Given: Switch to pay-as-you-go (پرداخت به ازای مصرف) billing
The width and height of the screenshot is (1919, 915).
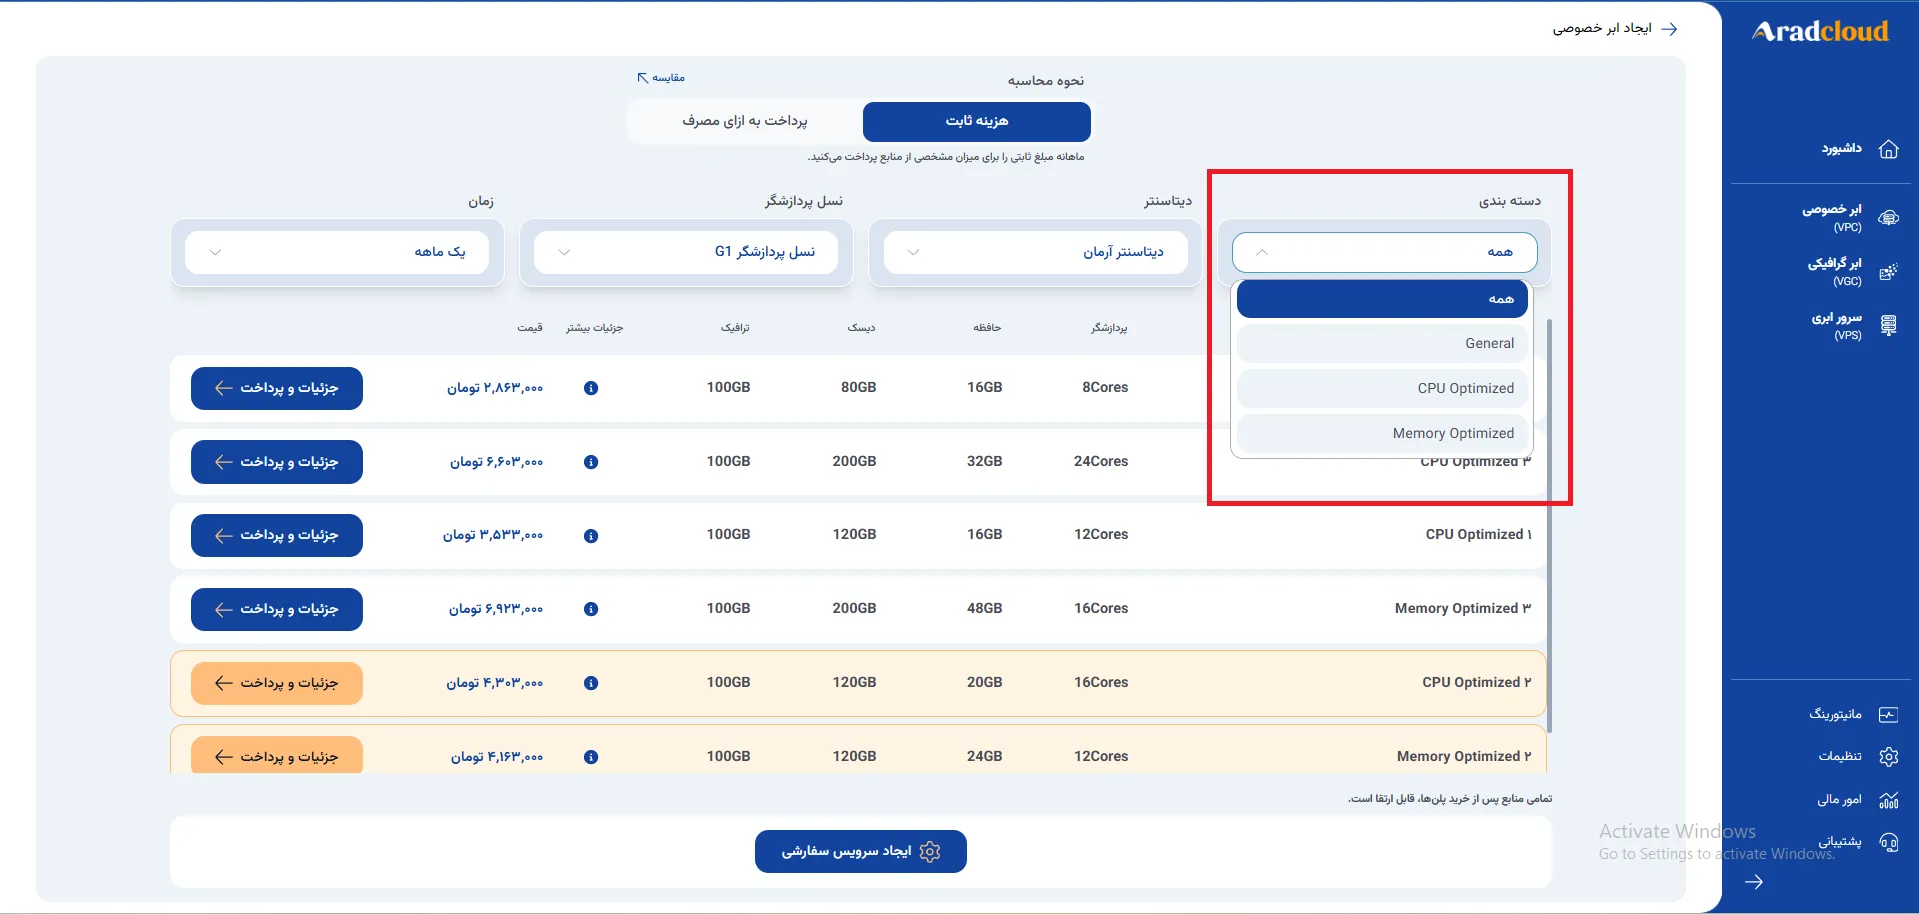Looking at the screenshot, I should (x=745, y=121).
